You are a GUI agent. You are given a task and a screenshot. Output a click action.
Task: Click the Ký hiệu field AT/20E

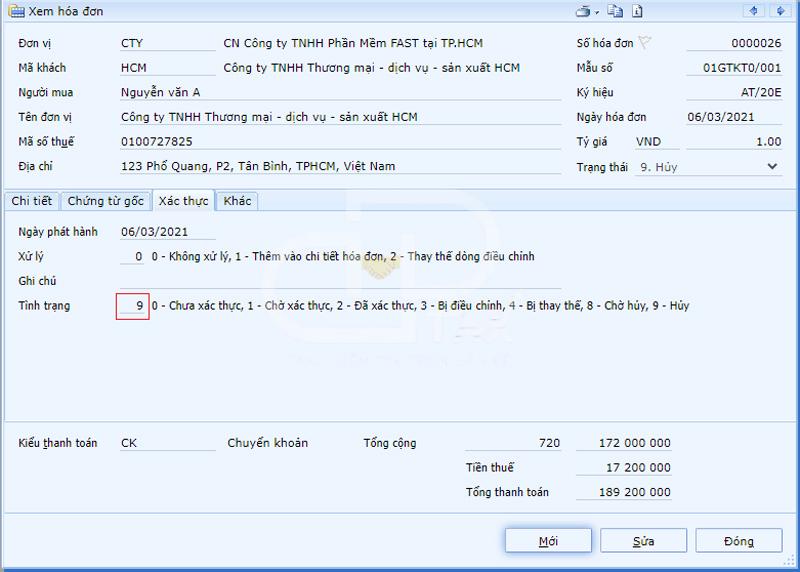pos(734,92)
